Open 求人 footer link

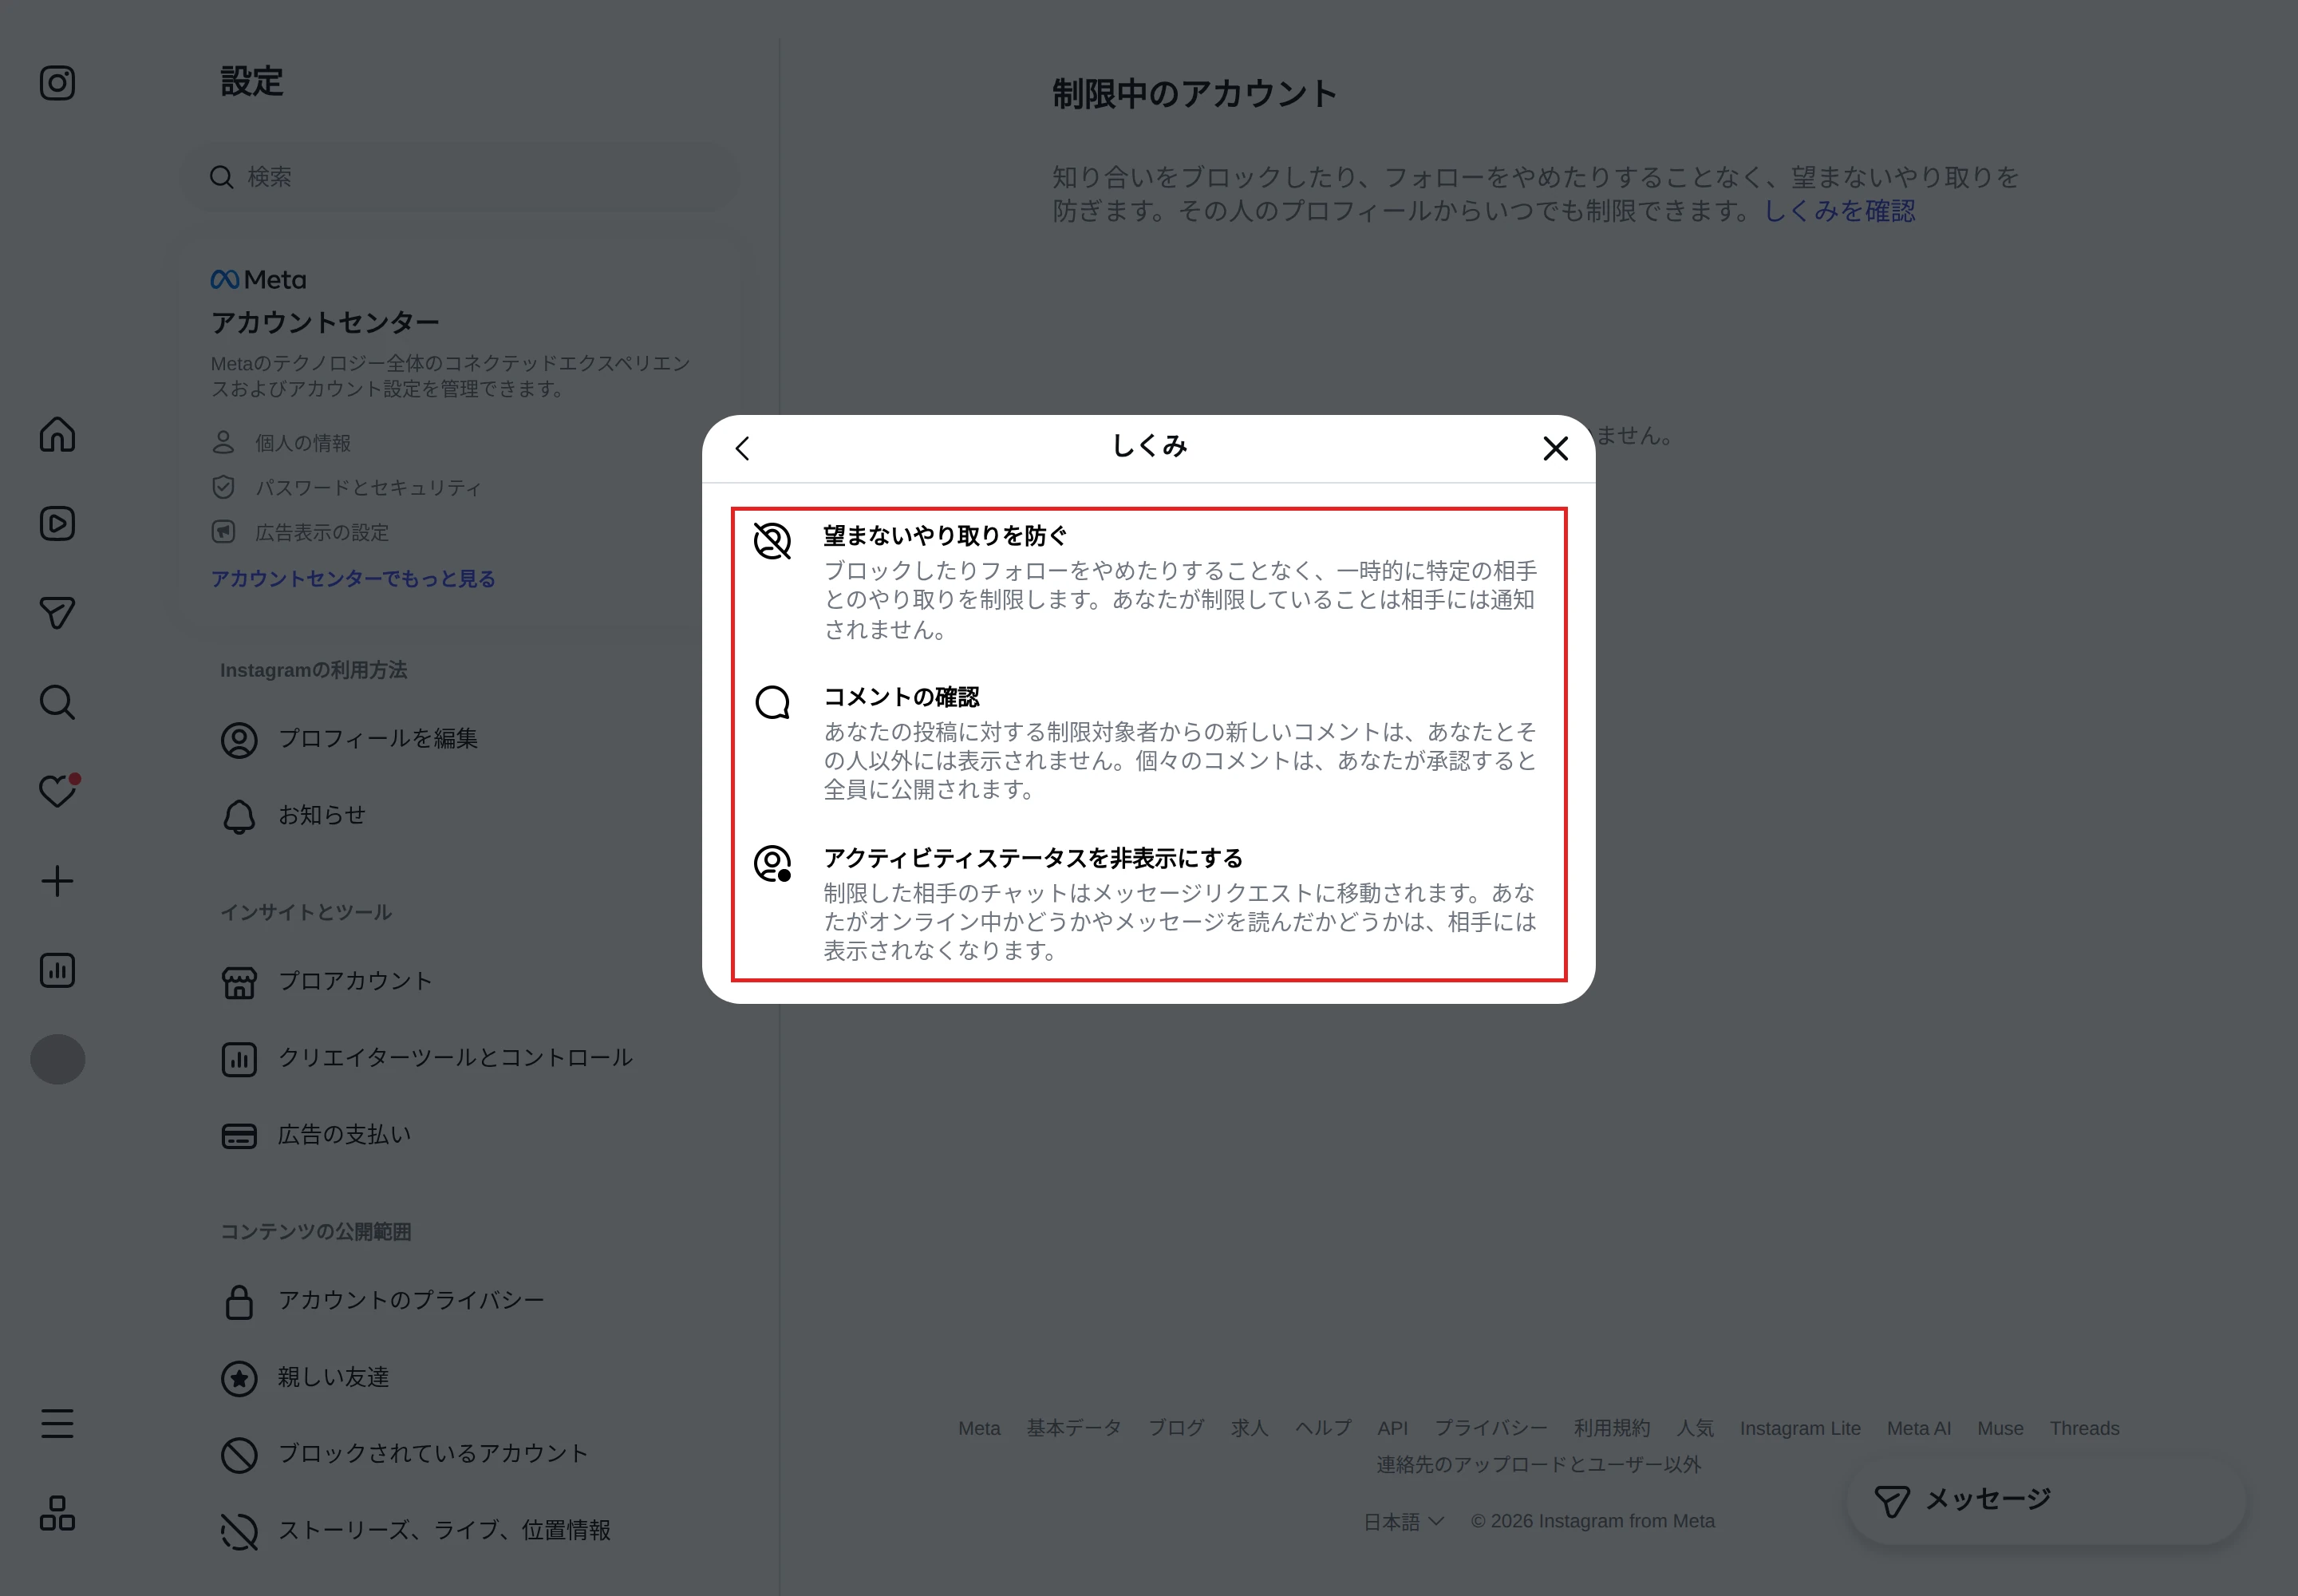pos(1249,1428)
